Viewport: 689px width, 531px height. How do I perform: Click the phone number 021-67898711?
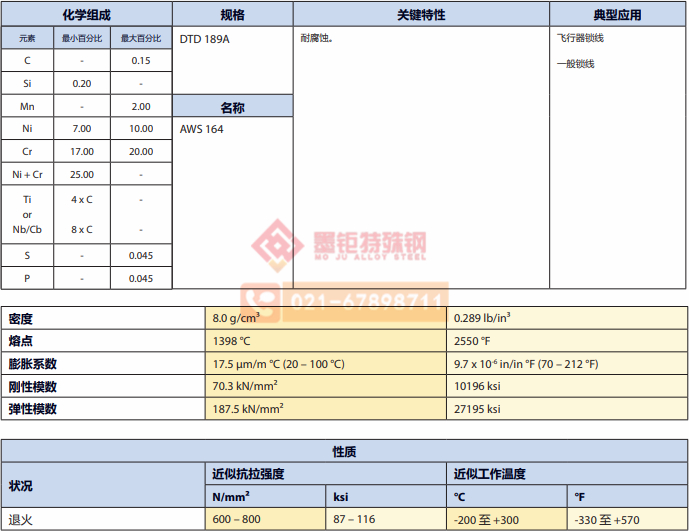point(367,302)
